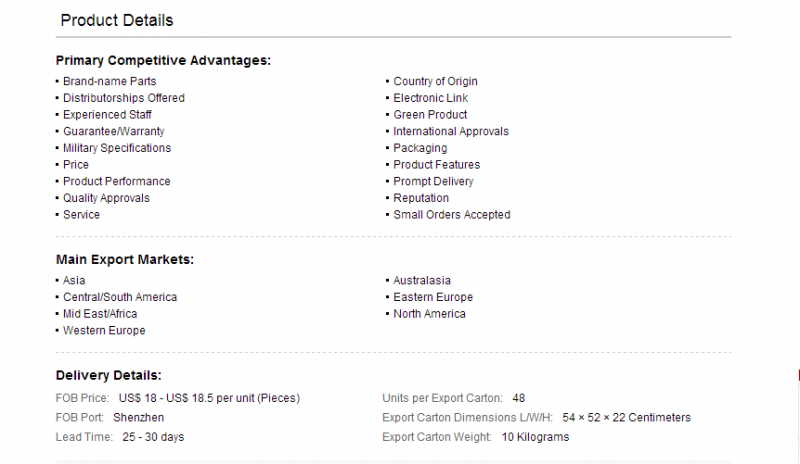The height and width of the screenshot is (464, 800).
Task: Click Distributorships Offered list entry
Action: 123,98
